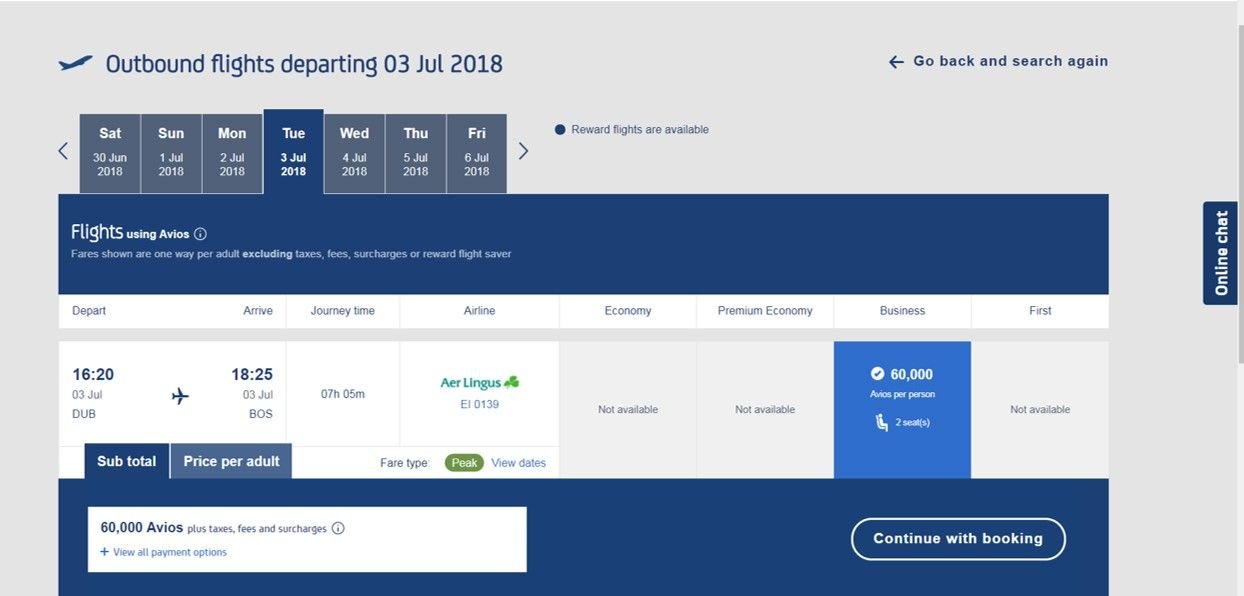Screen dimensions: 1244x596
Task: Expand View all payment options
Action: click(x=170, y=552)
